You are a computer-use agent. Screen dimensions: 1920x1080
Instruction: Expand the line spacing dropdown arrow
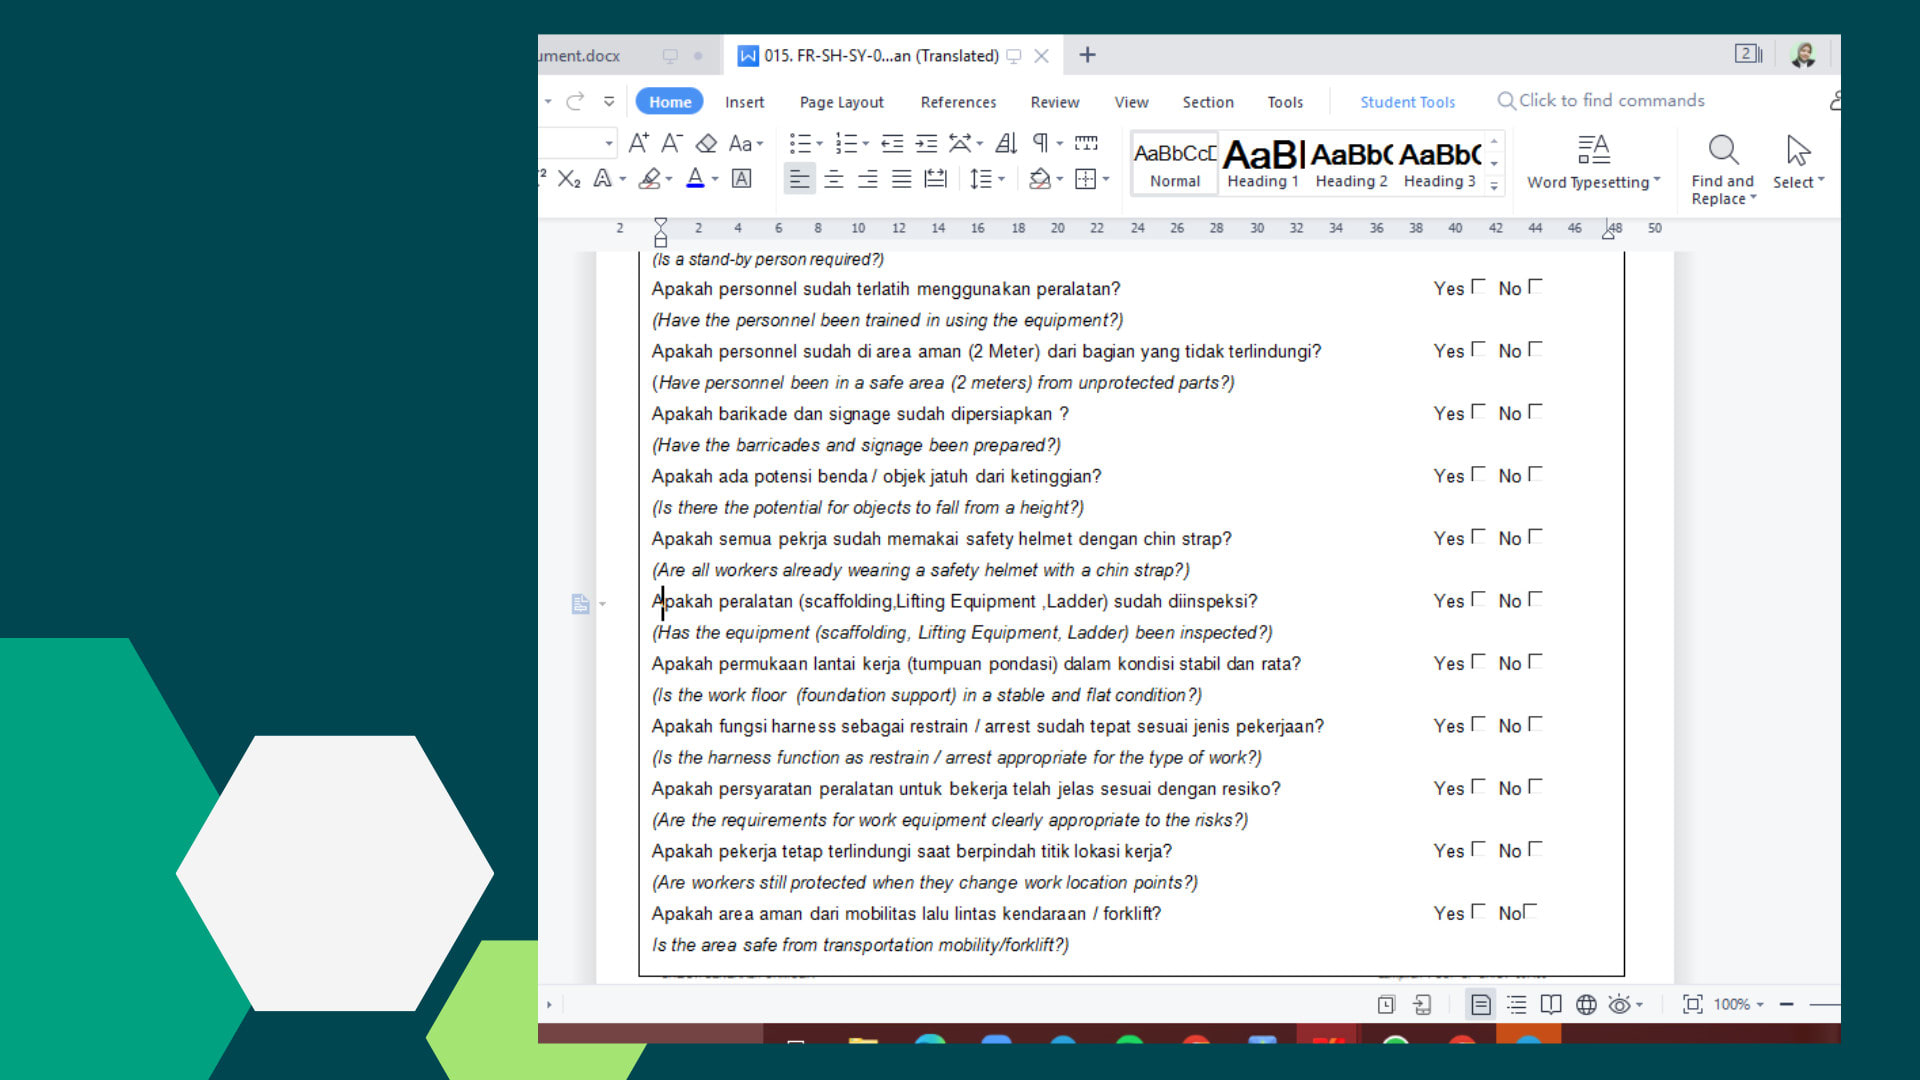point(1003,179)
